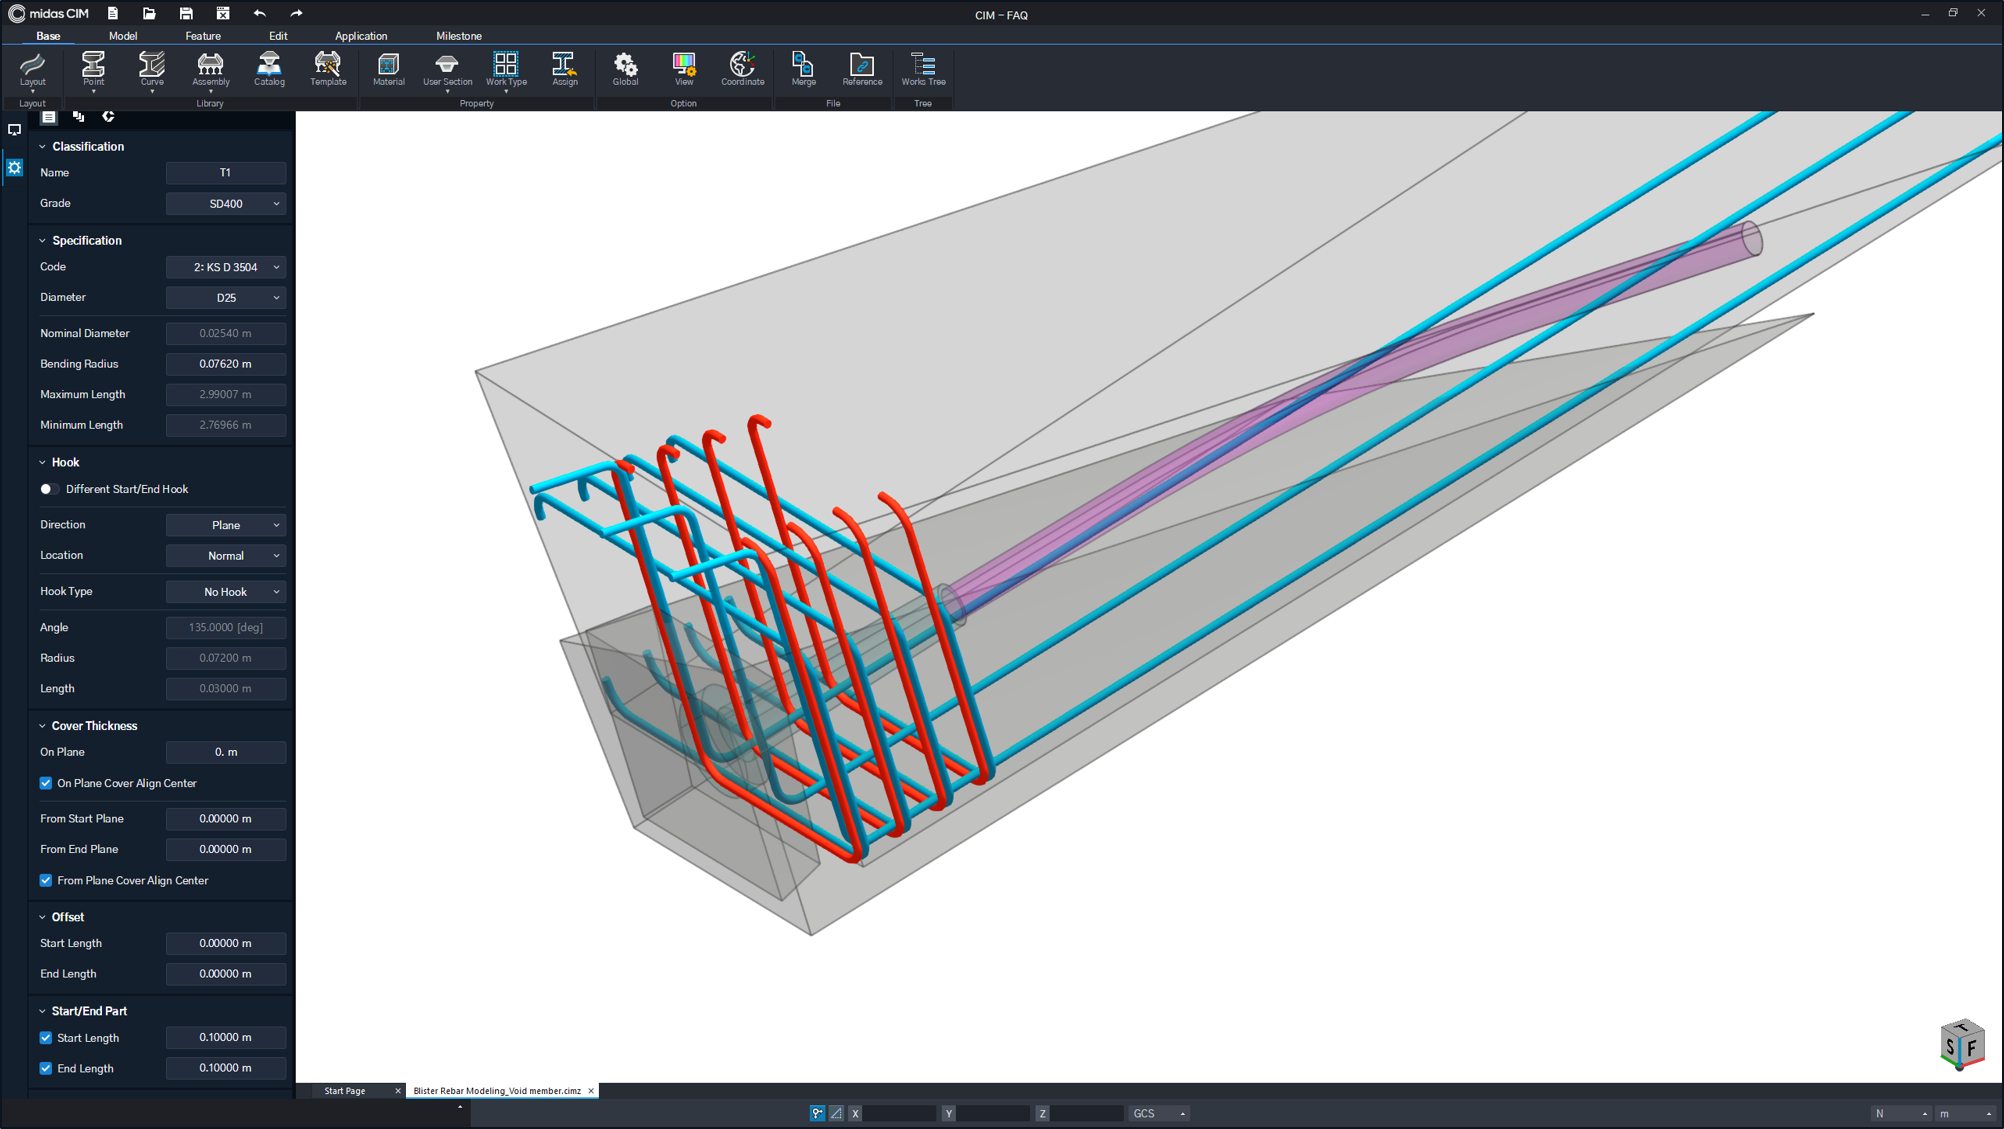Switch to the Model ribbon tab
The height and width of the screenshot is (1129, 2004).
(x=123, y=36)
